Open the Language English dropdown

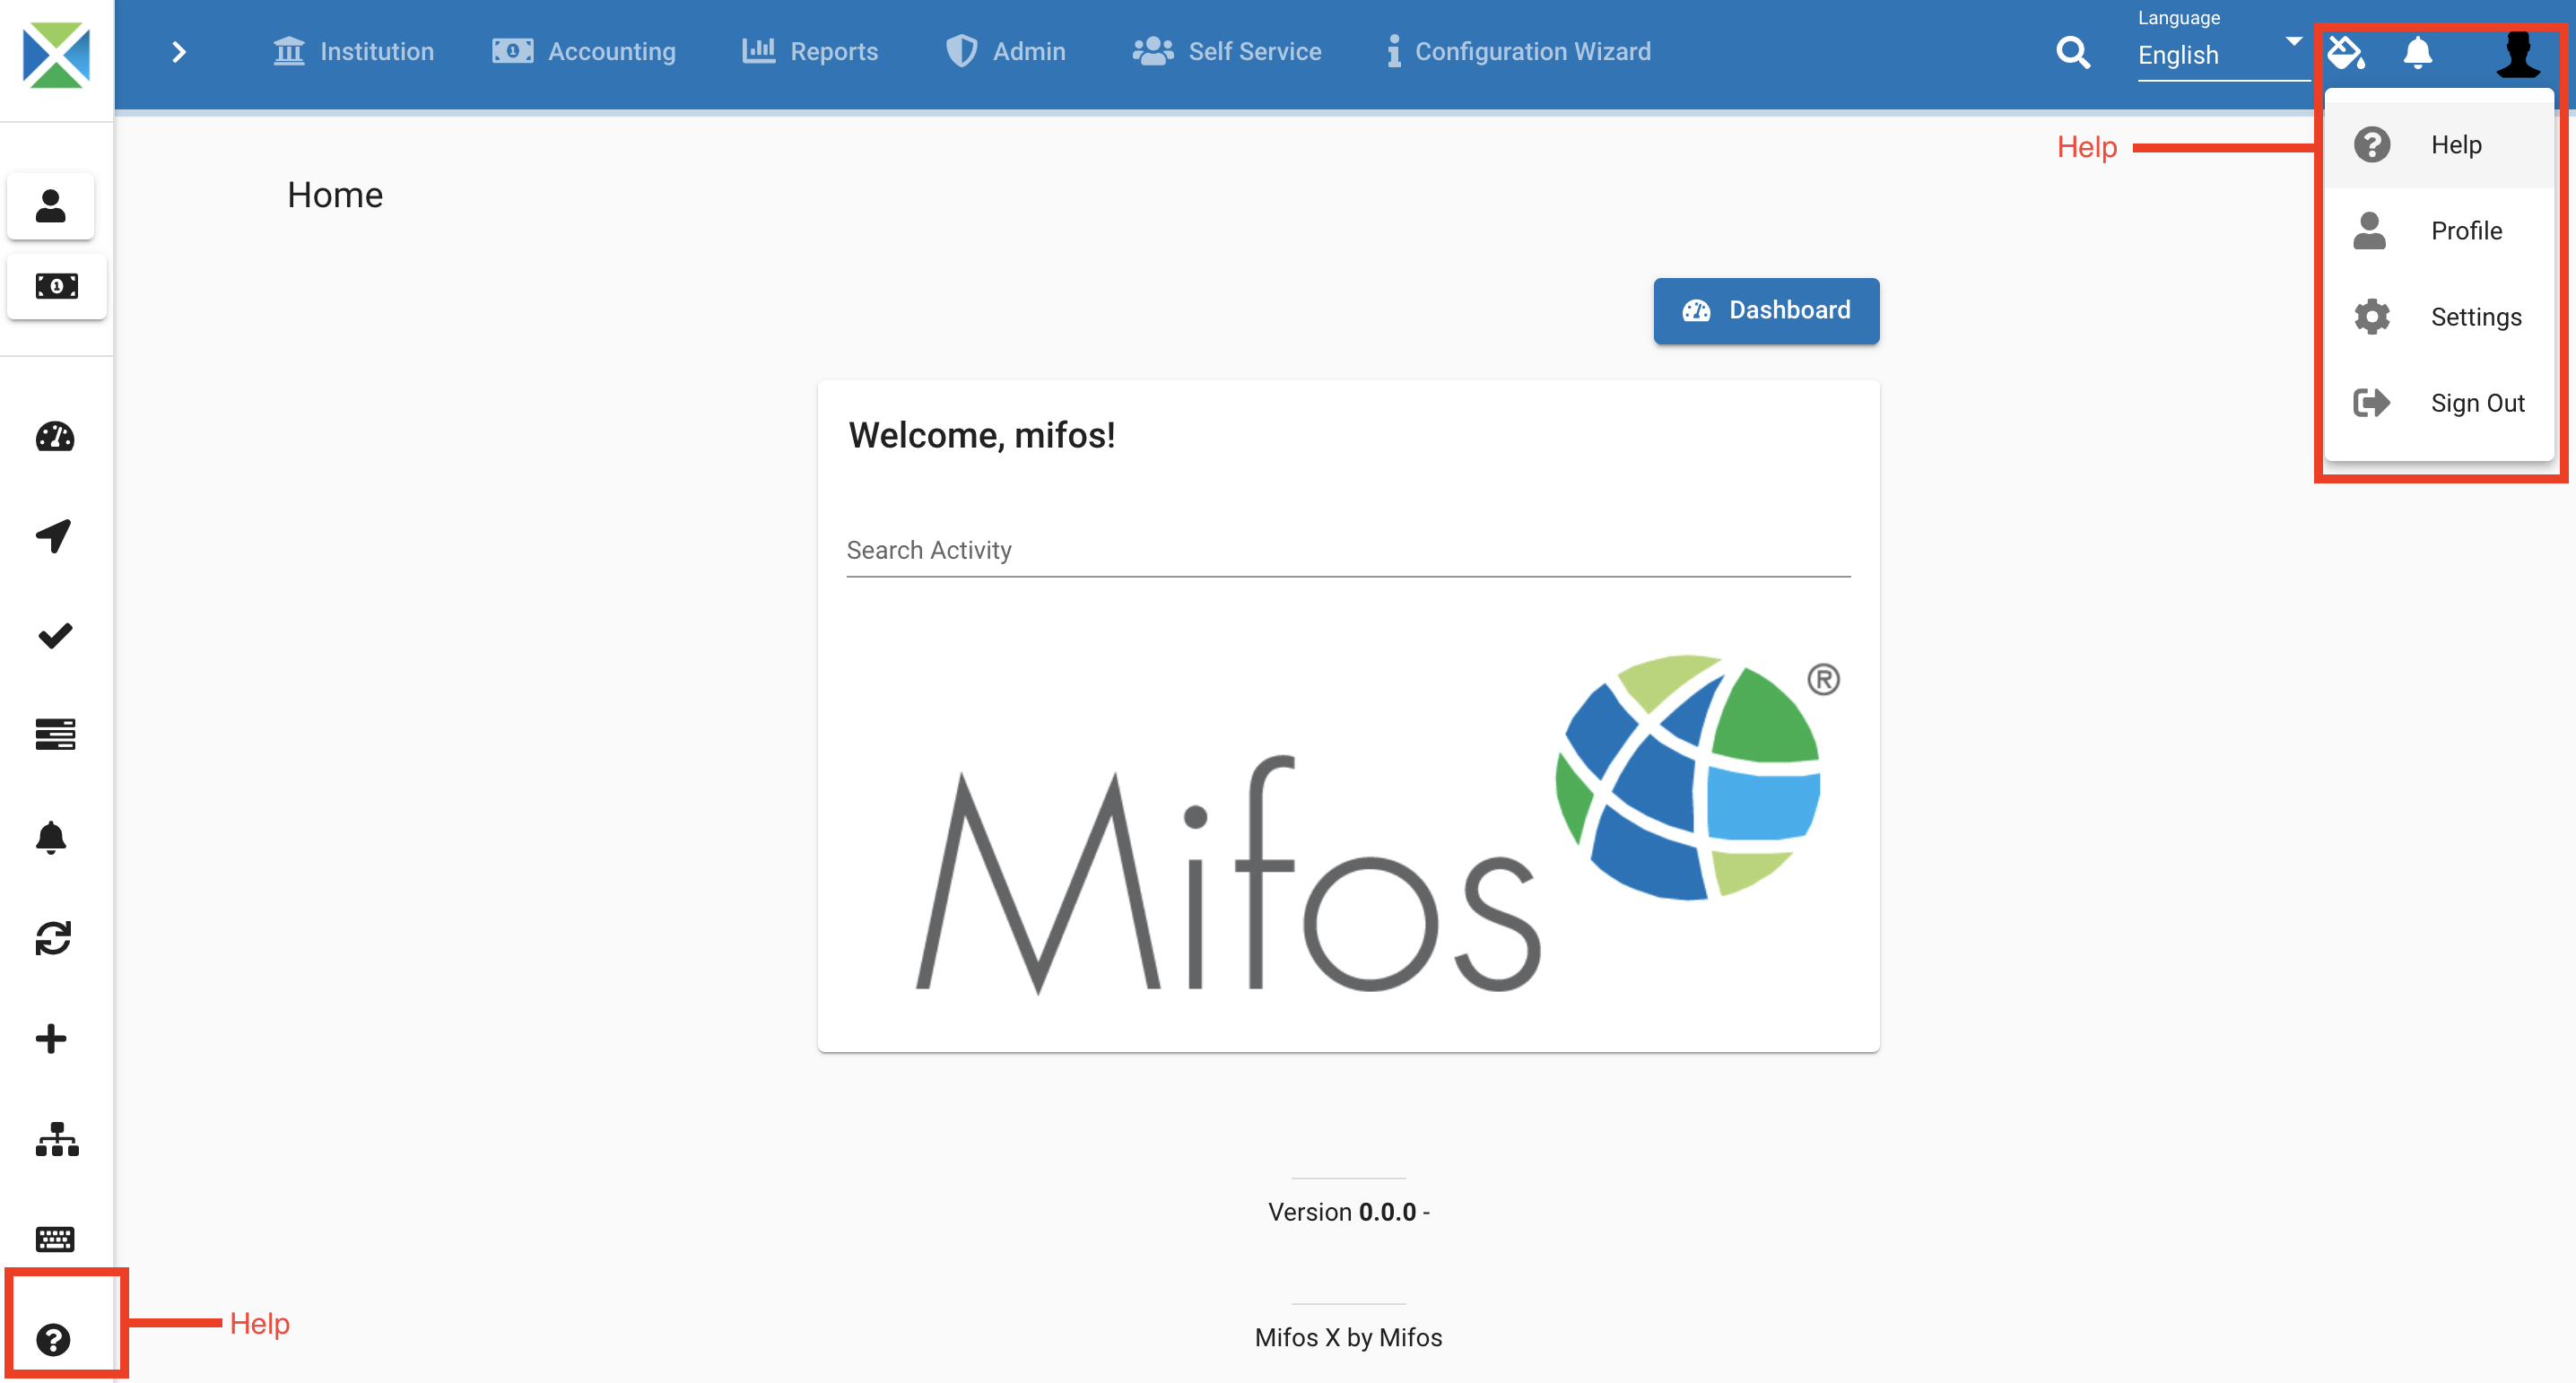coord(2219,54)
